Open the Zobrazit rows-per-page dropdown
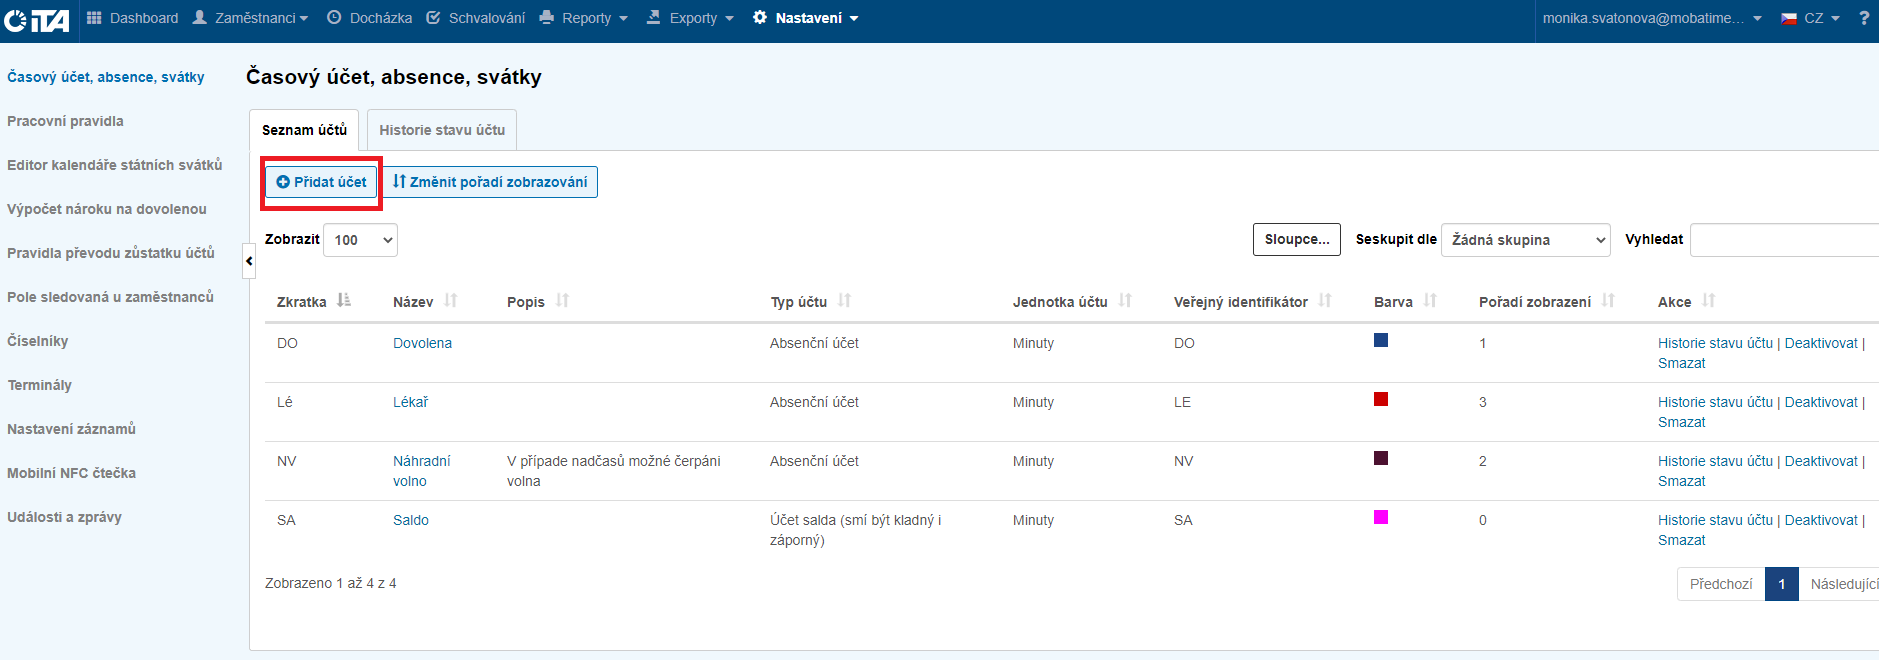The image size is (1879, 660). 360,240
